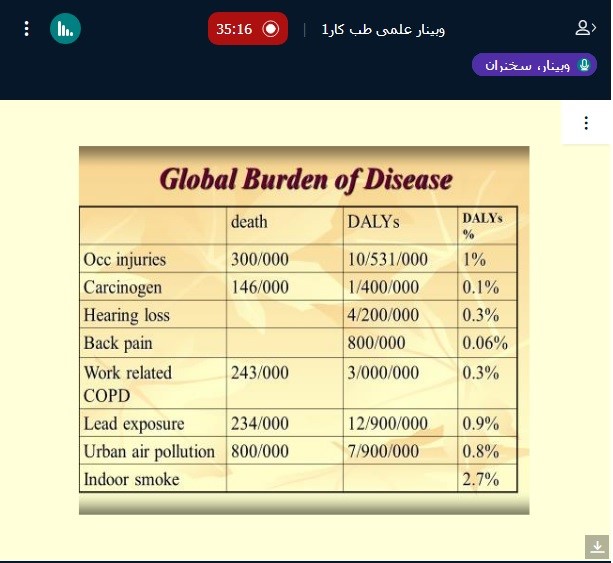Click the Hearing loss row label

pos(127,315)
